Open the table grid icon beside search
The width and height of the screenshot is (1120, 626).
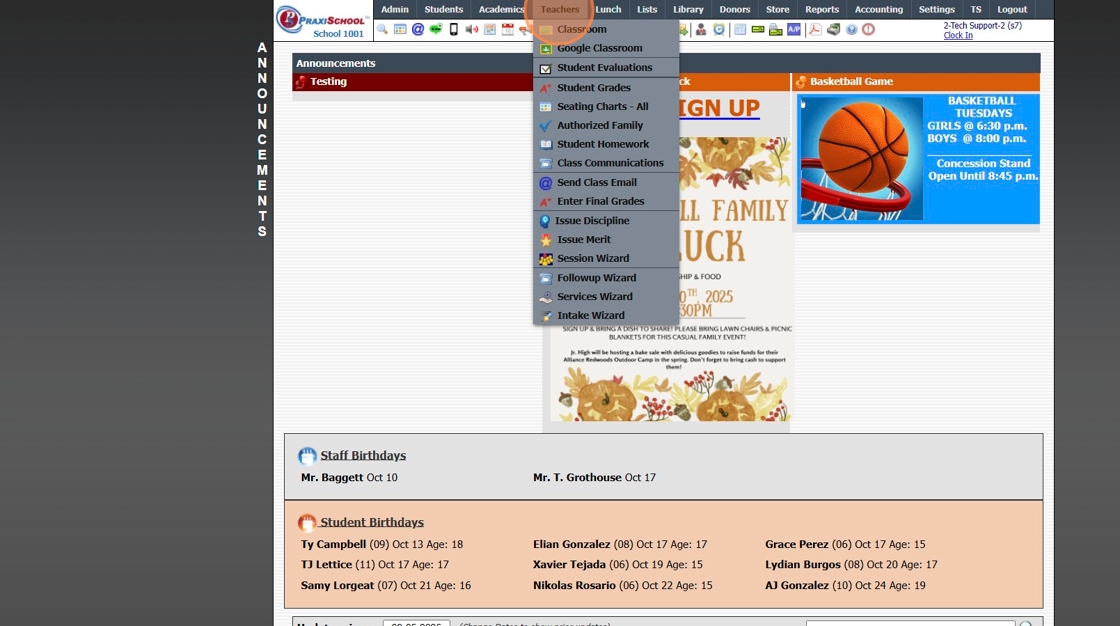point(400,29)
